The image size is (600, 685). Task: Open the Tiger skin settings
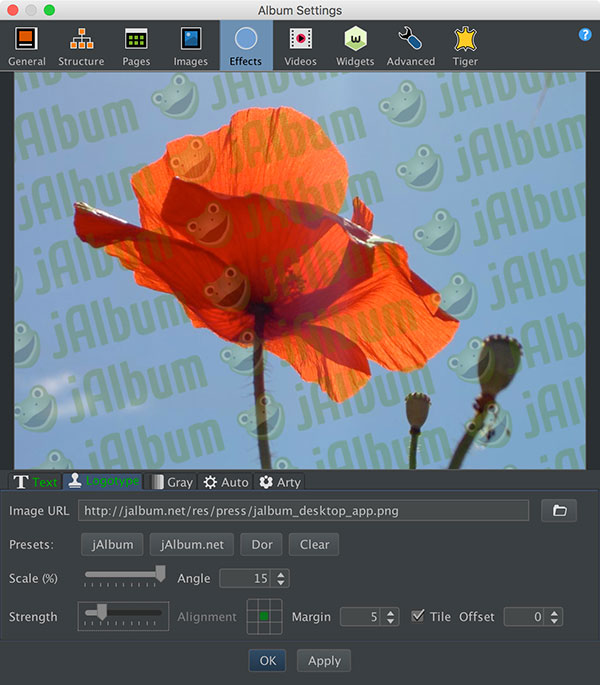point(465,46)
